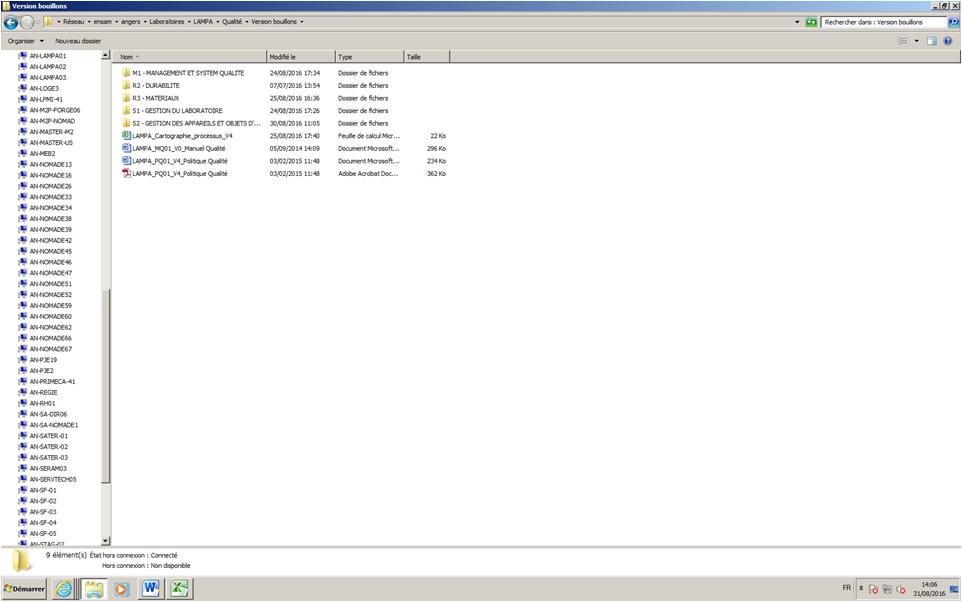Show hidden system tray icons

861,589
